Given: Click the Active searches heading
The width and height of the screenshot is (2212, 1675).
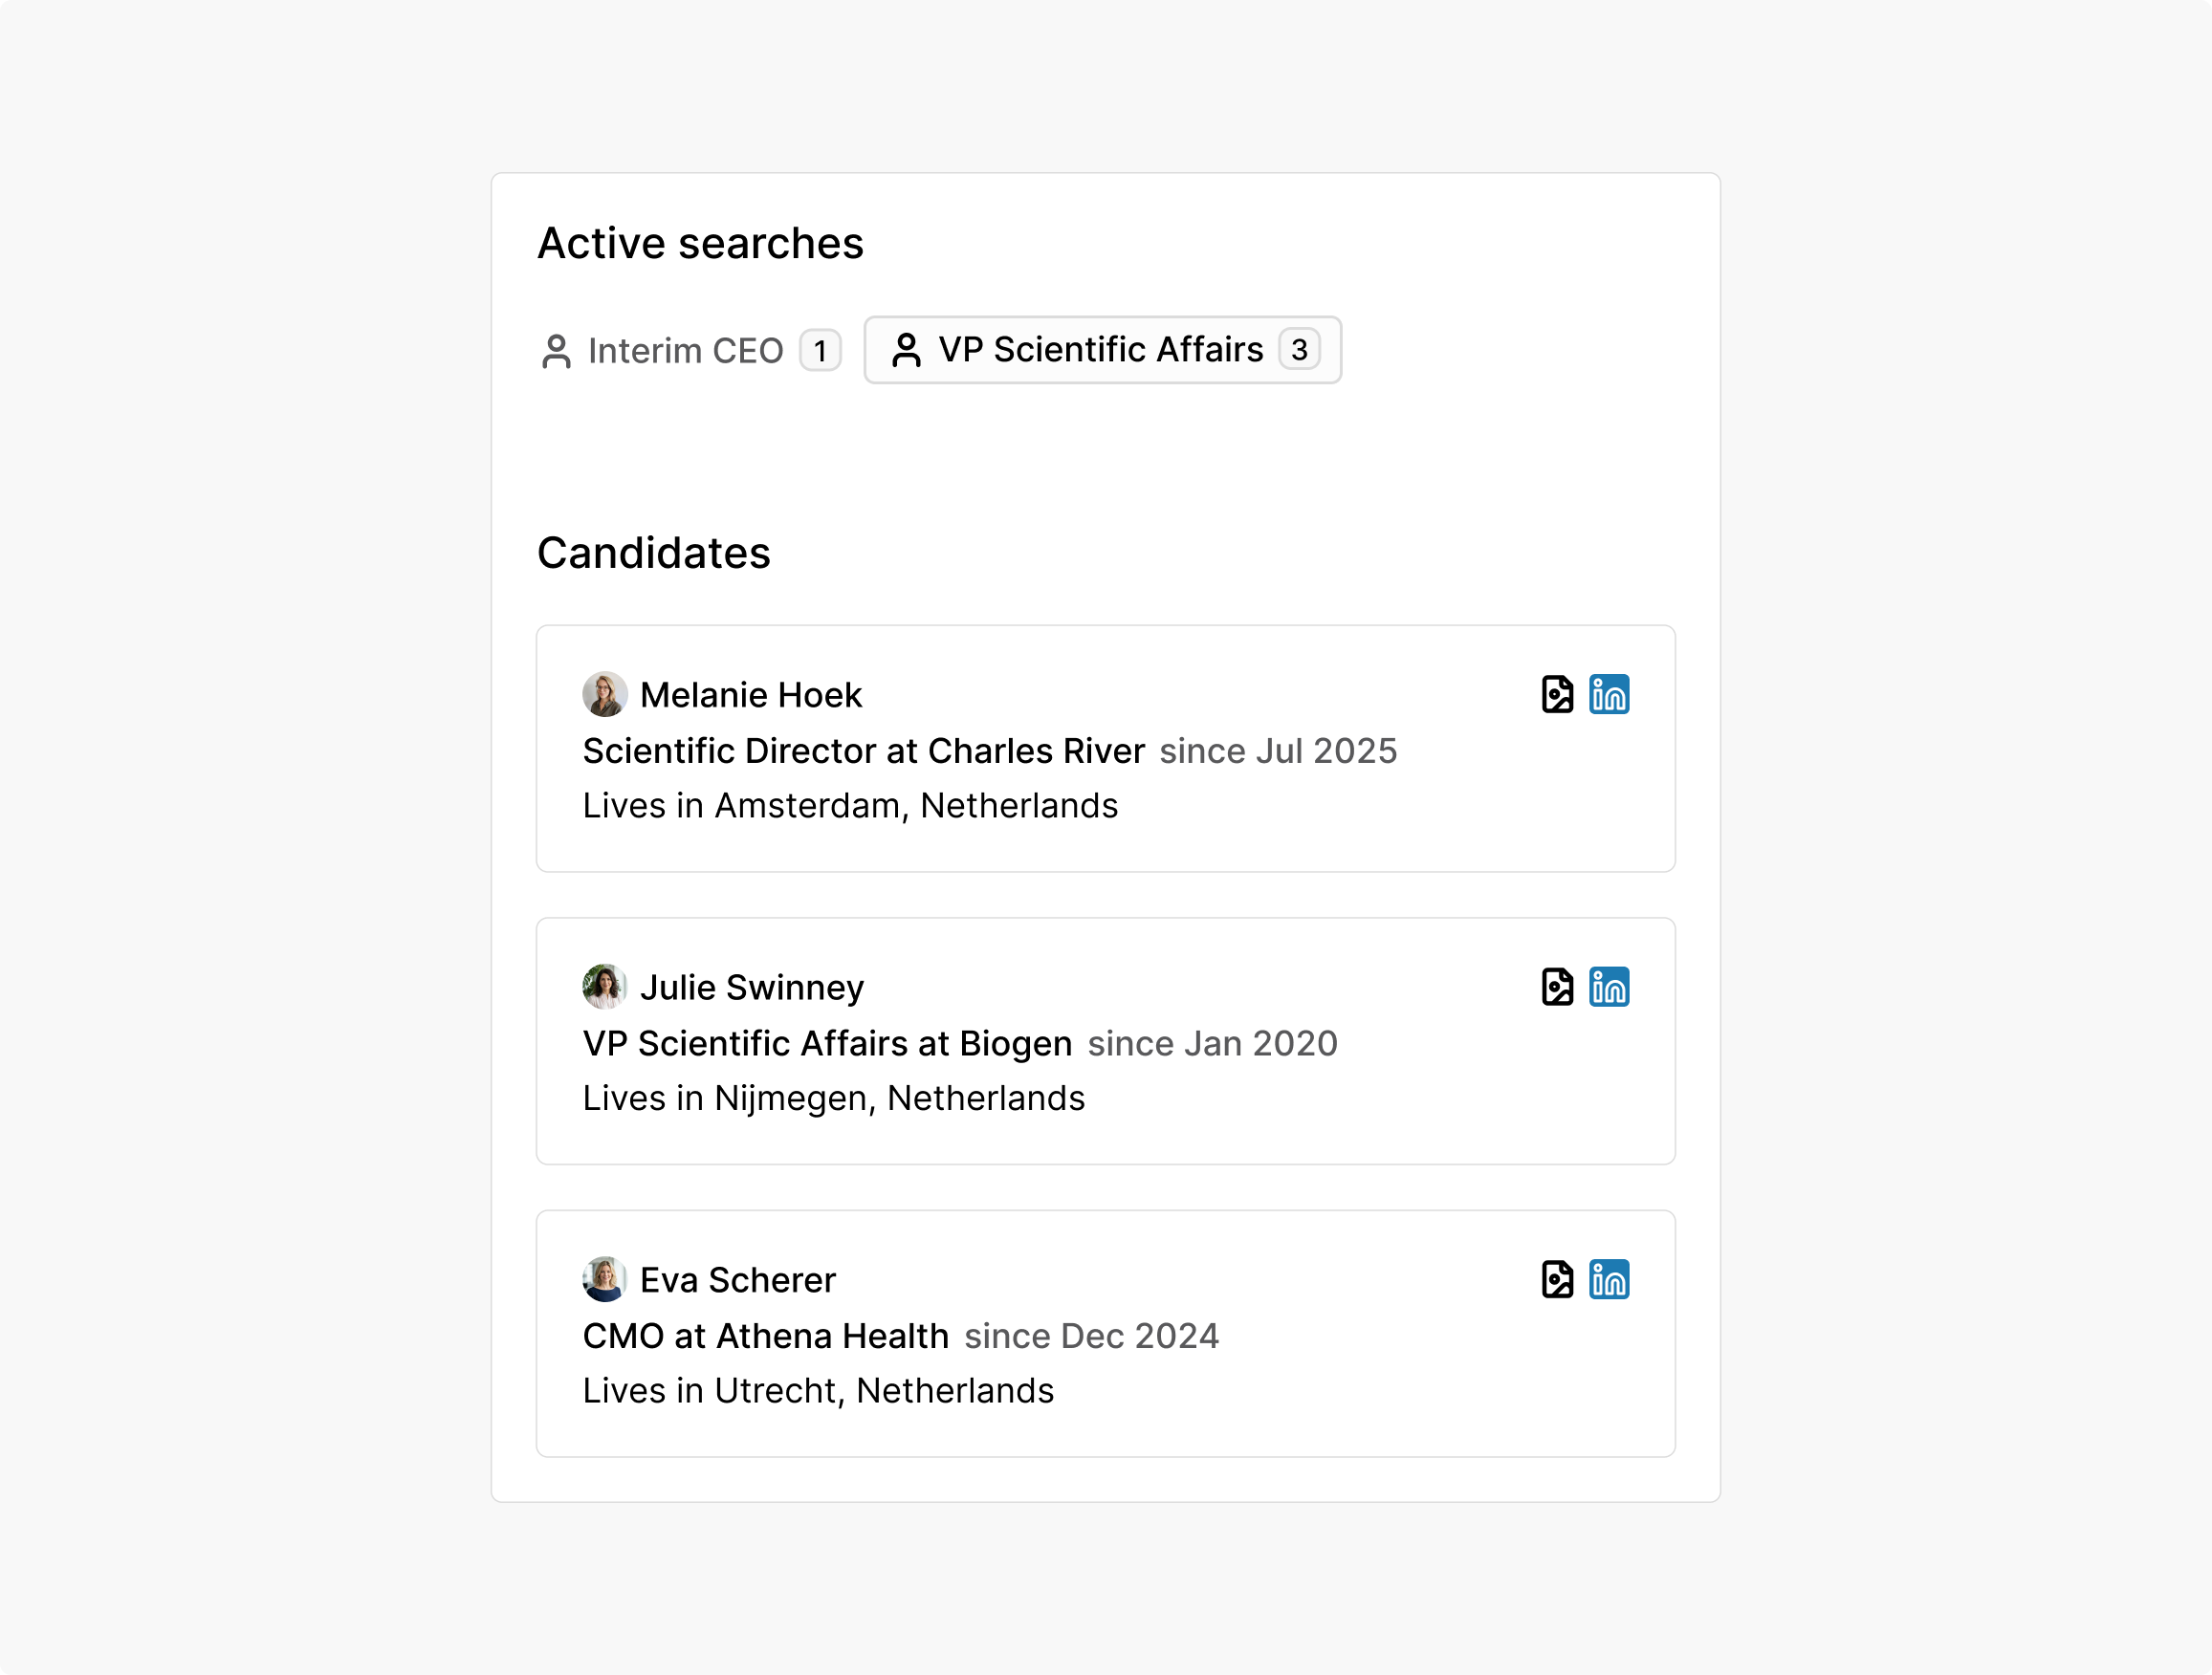Looking at the screenshot, I should 700,242.
